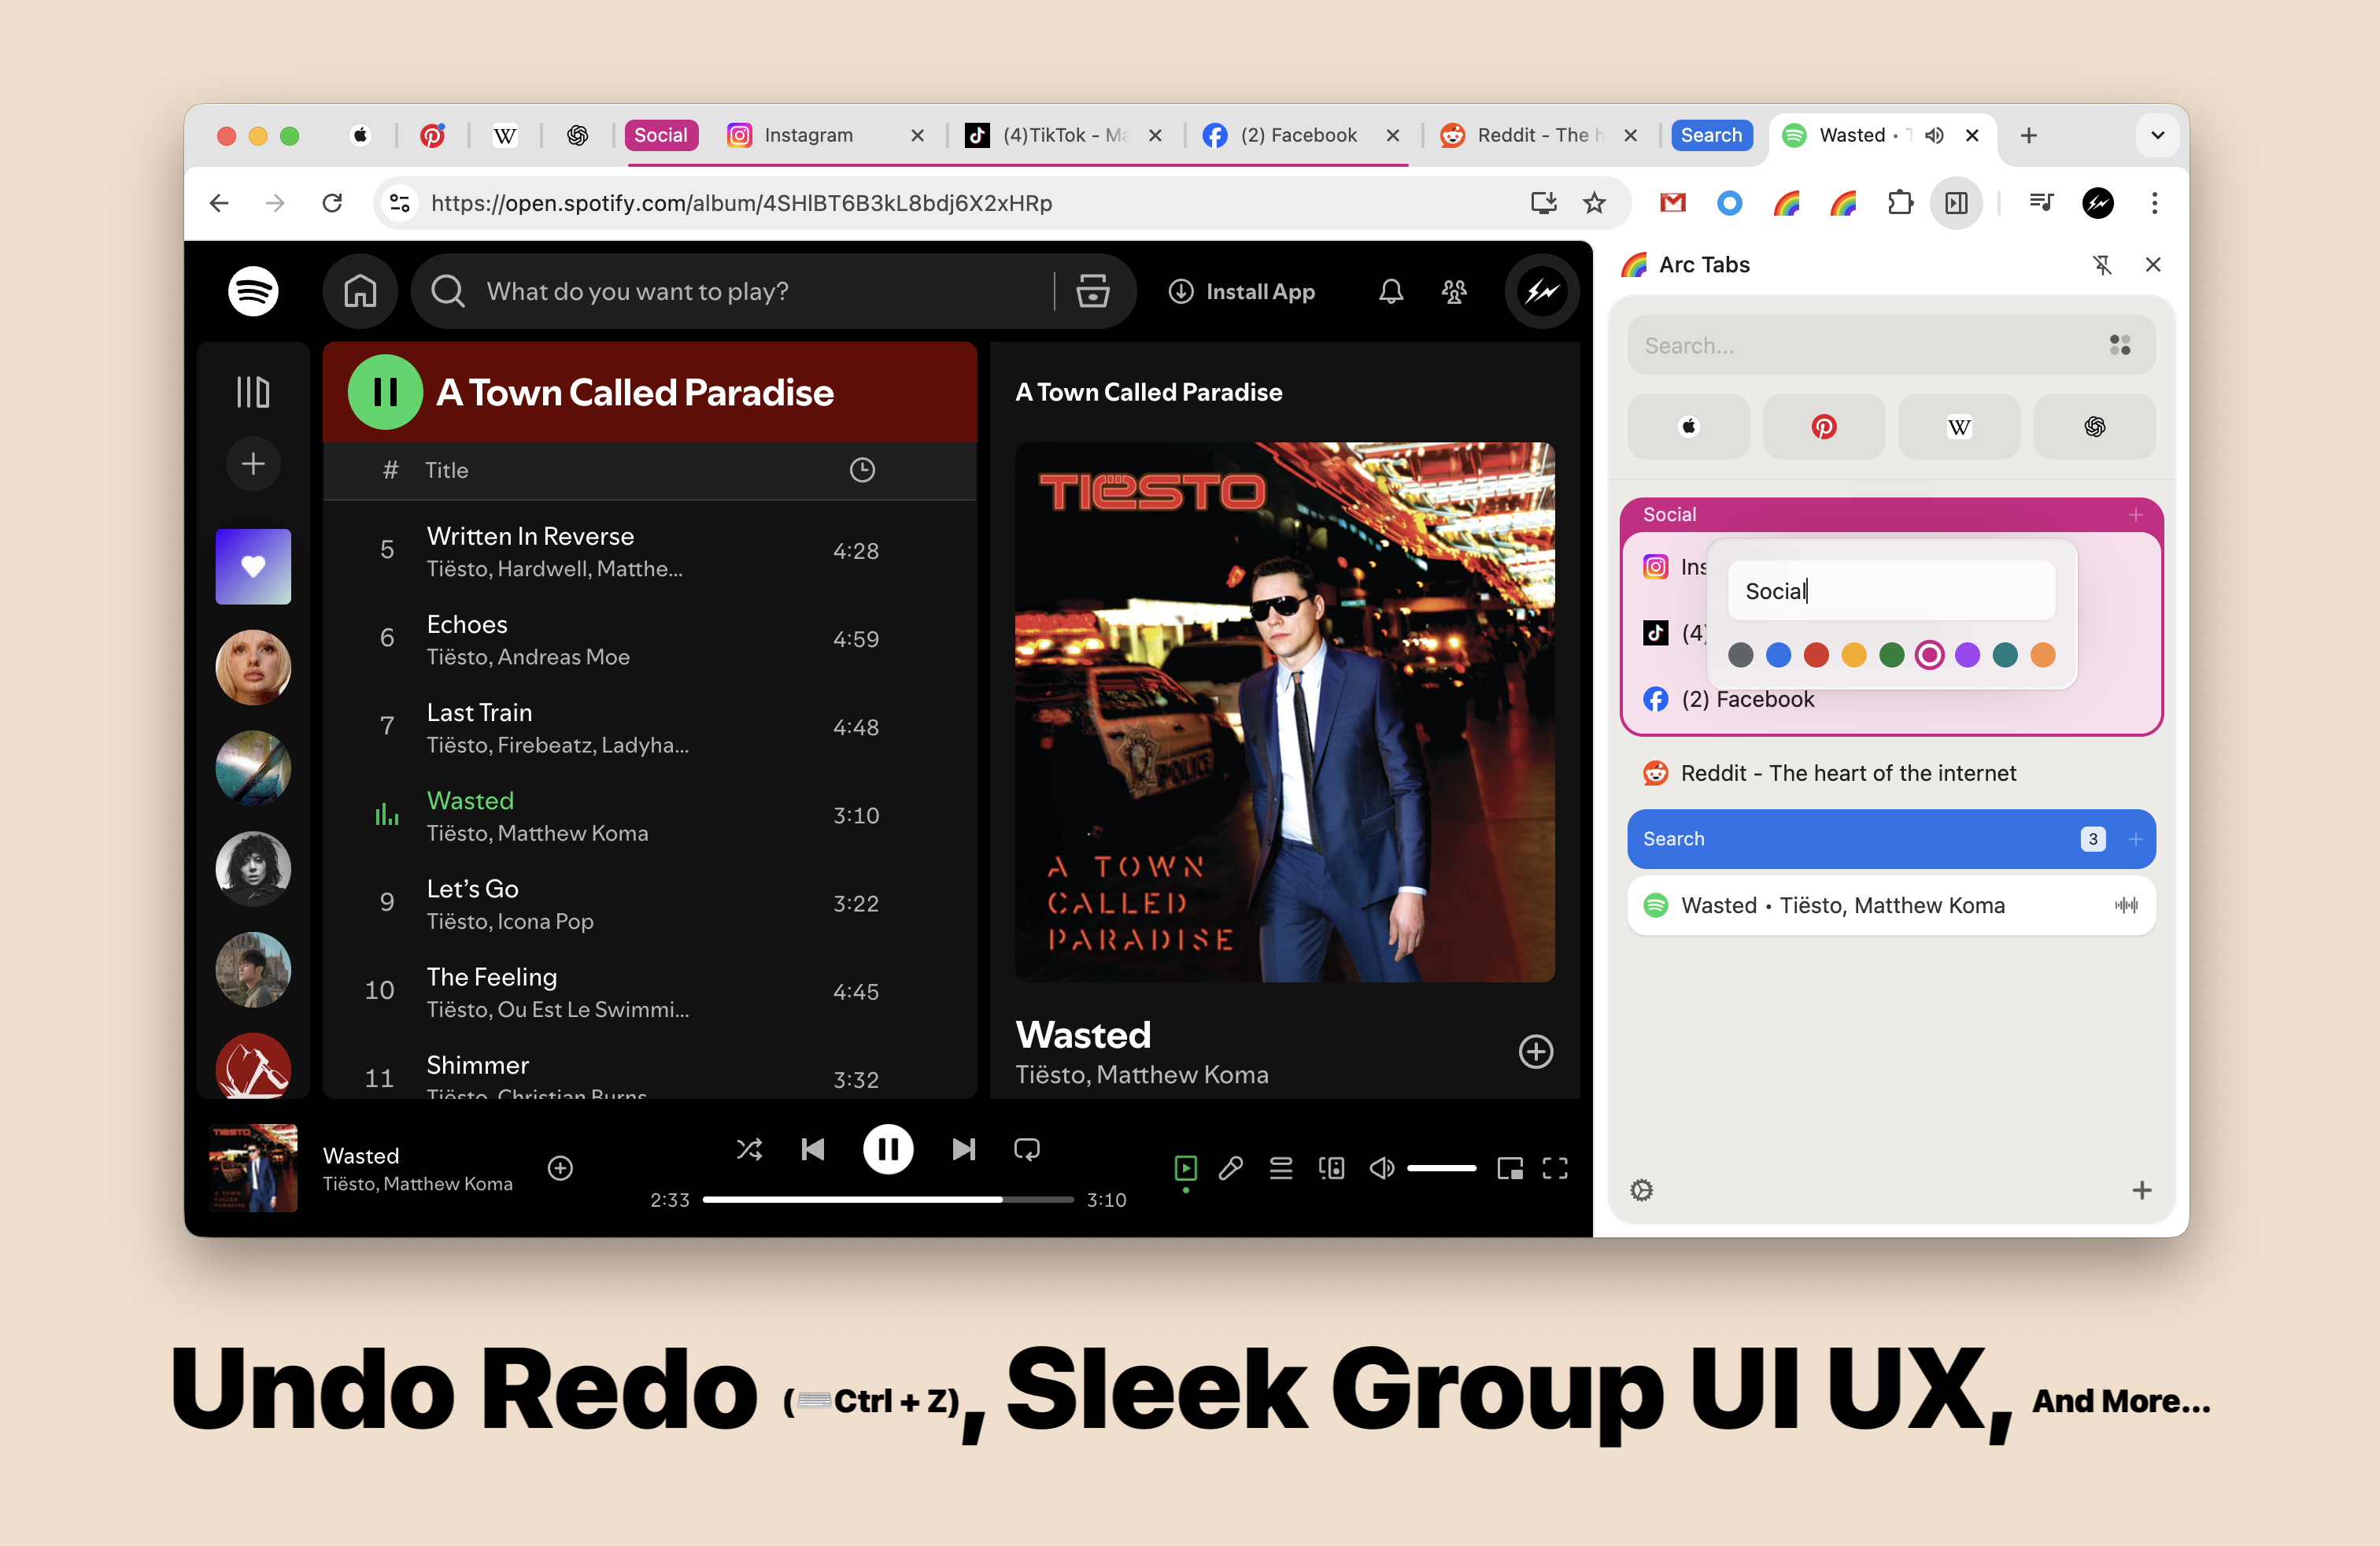Open Arc Tabs settings gear
Screen dimensions: 2380x1546
(1641, 1190)
